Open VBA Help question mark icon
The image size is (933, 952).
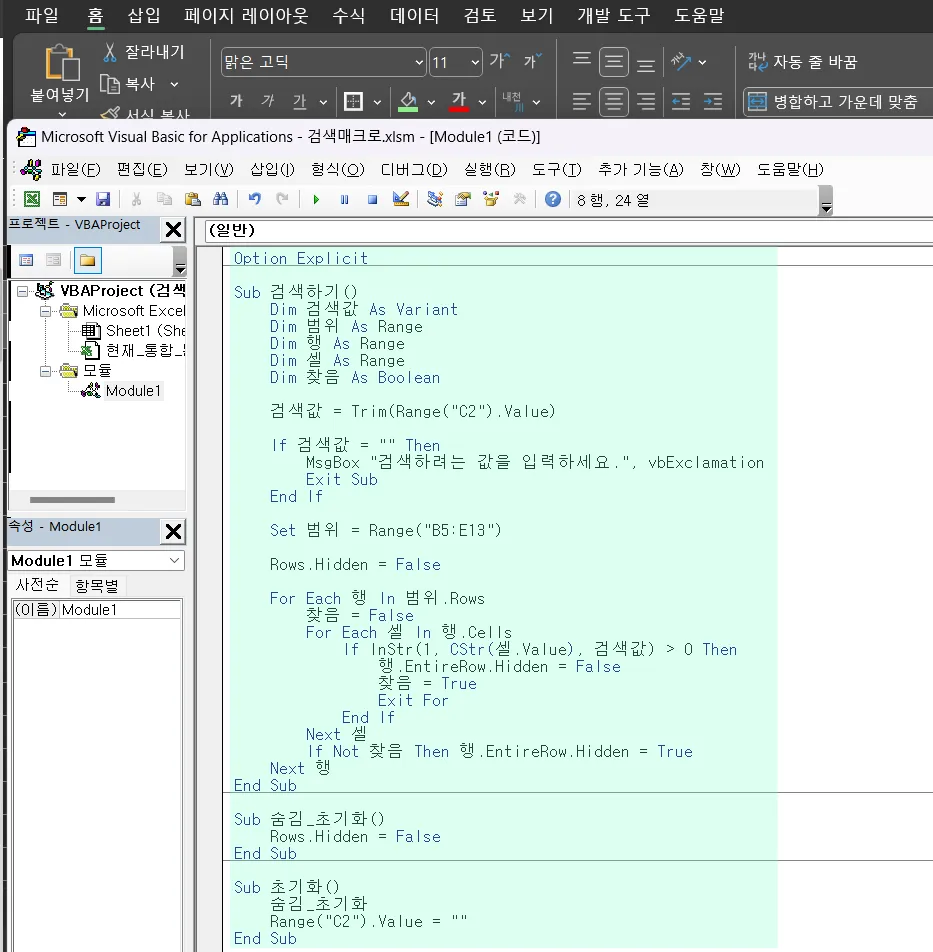pyautogui.click(x=552, y=199)
